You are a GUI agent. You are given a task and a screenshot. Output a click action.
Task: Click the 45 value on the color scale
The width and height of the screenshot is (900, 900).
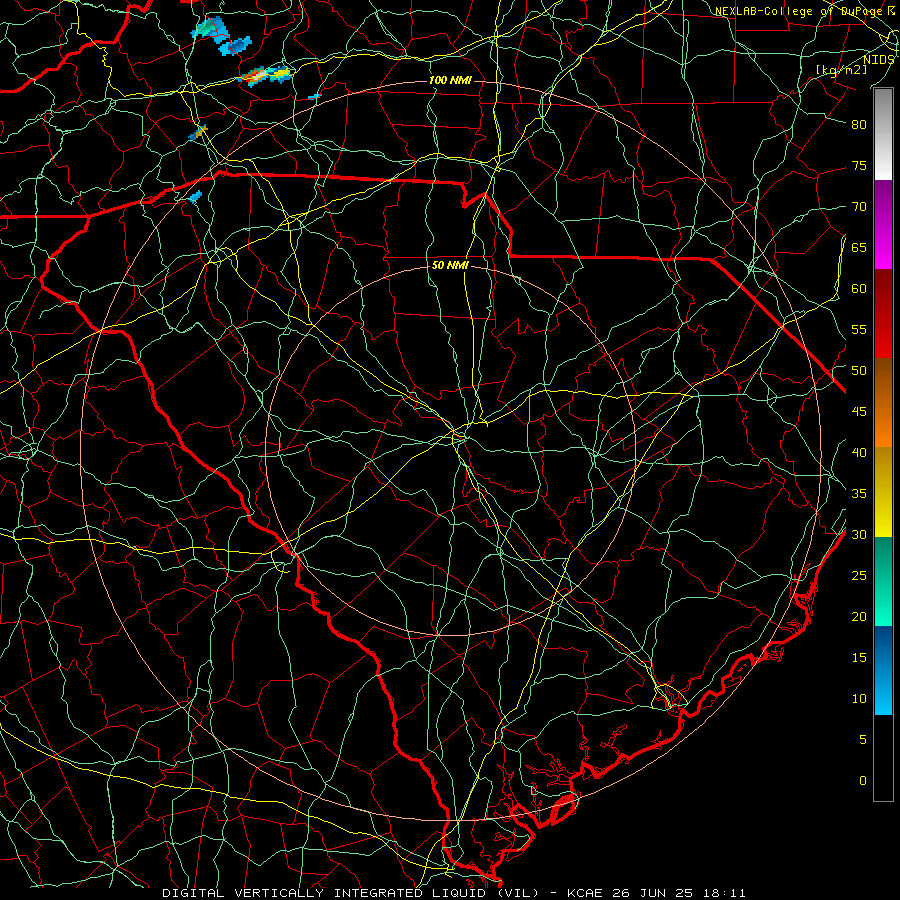(859, 412)
